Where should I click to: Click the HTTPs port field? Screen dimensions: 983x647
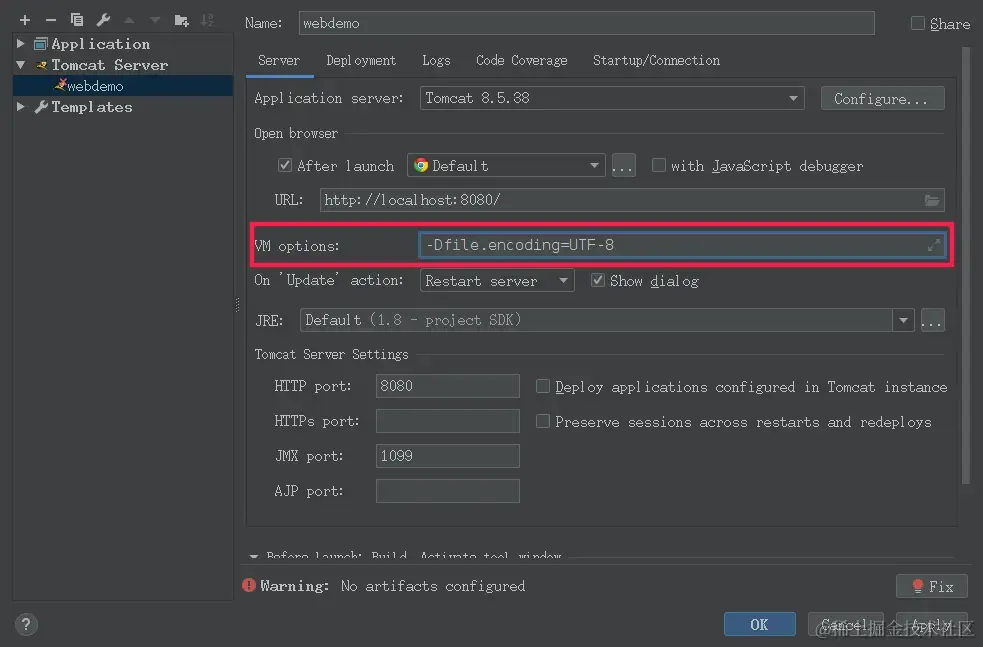(x=448, y=421)
